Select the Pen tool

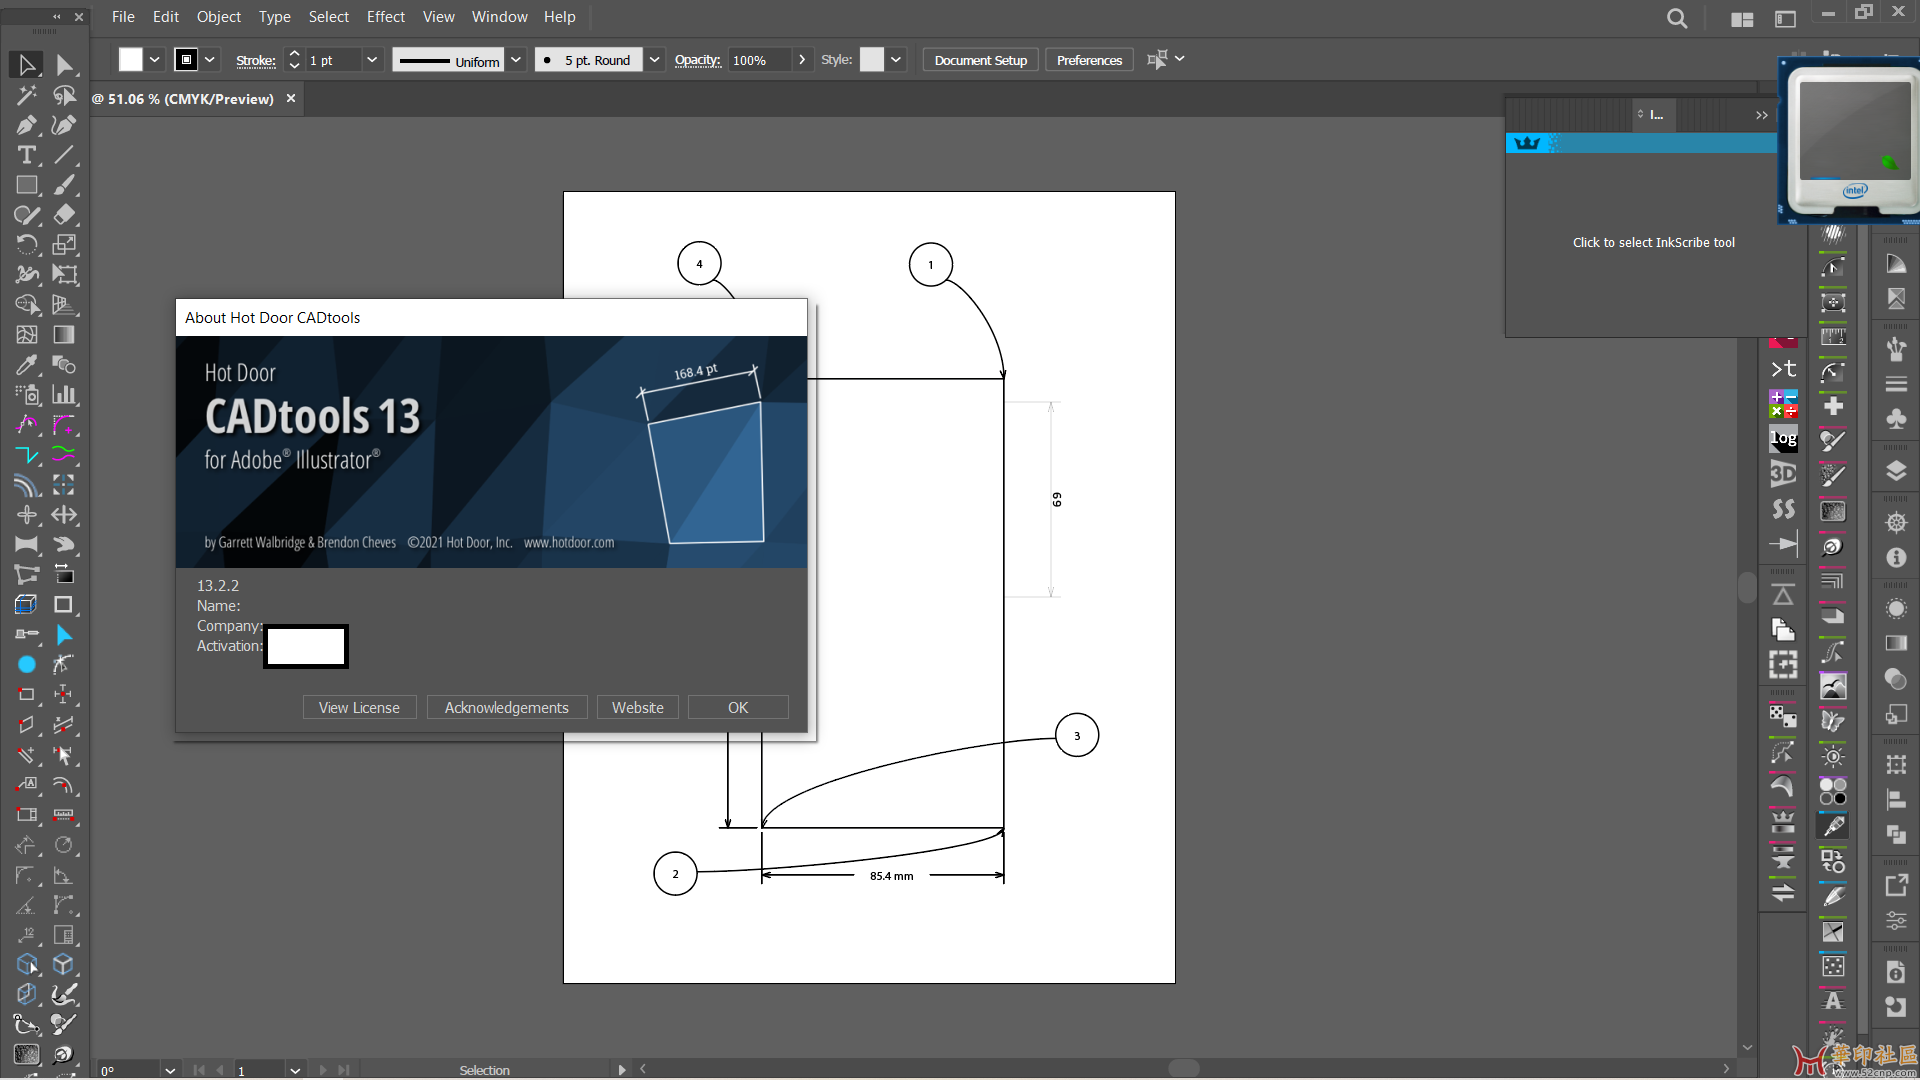[x=27, y=125]
